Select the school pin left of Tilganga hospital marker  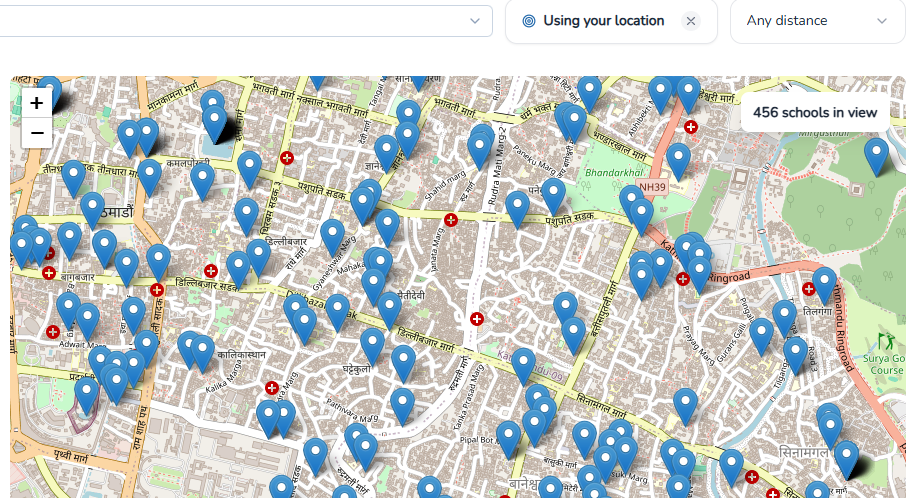point(785,316)
